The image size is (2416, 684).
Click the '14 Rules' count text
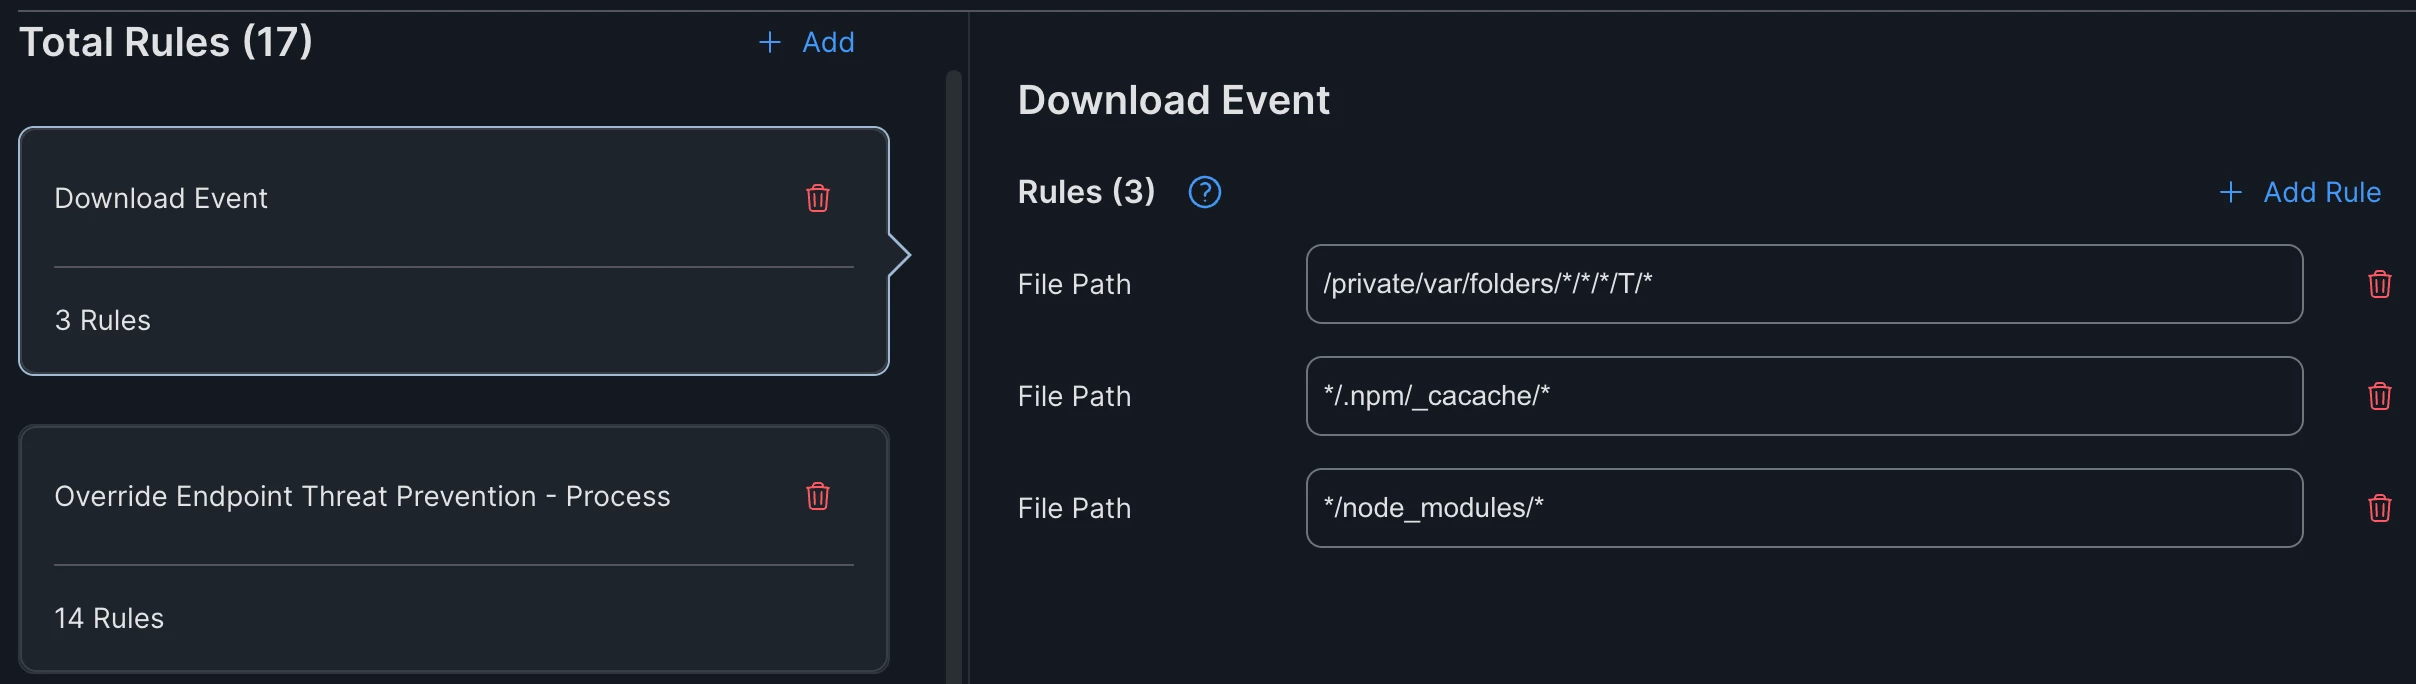(x=109, y=618)
